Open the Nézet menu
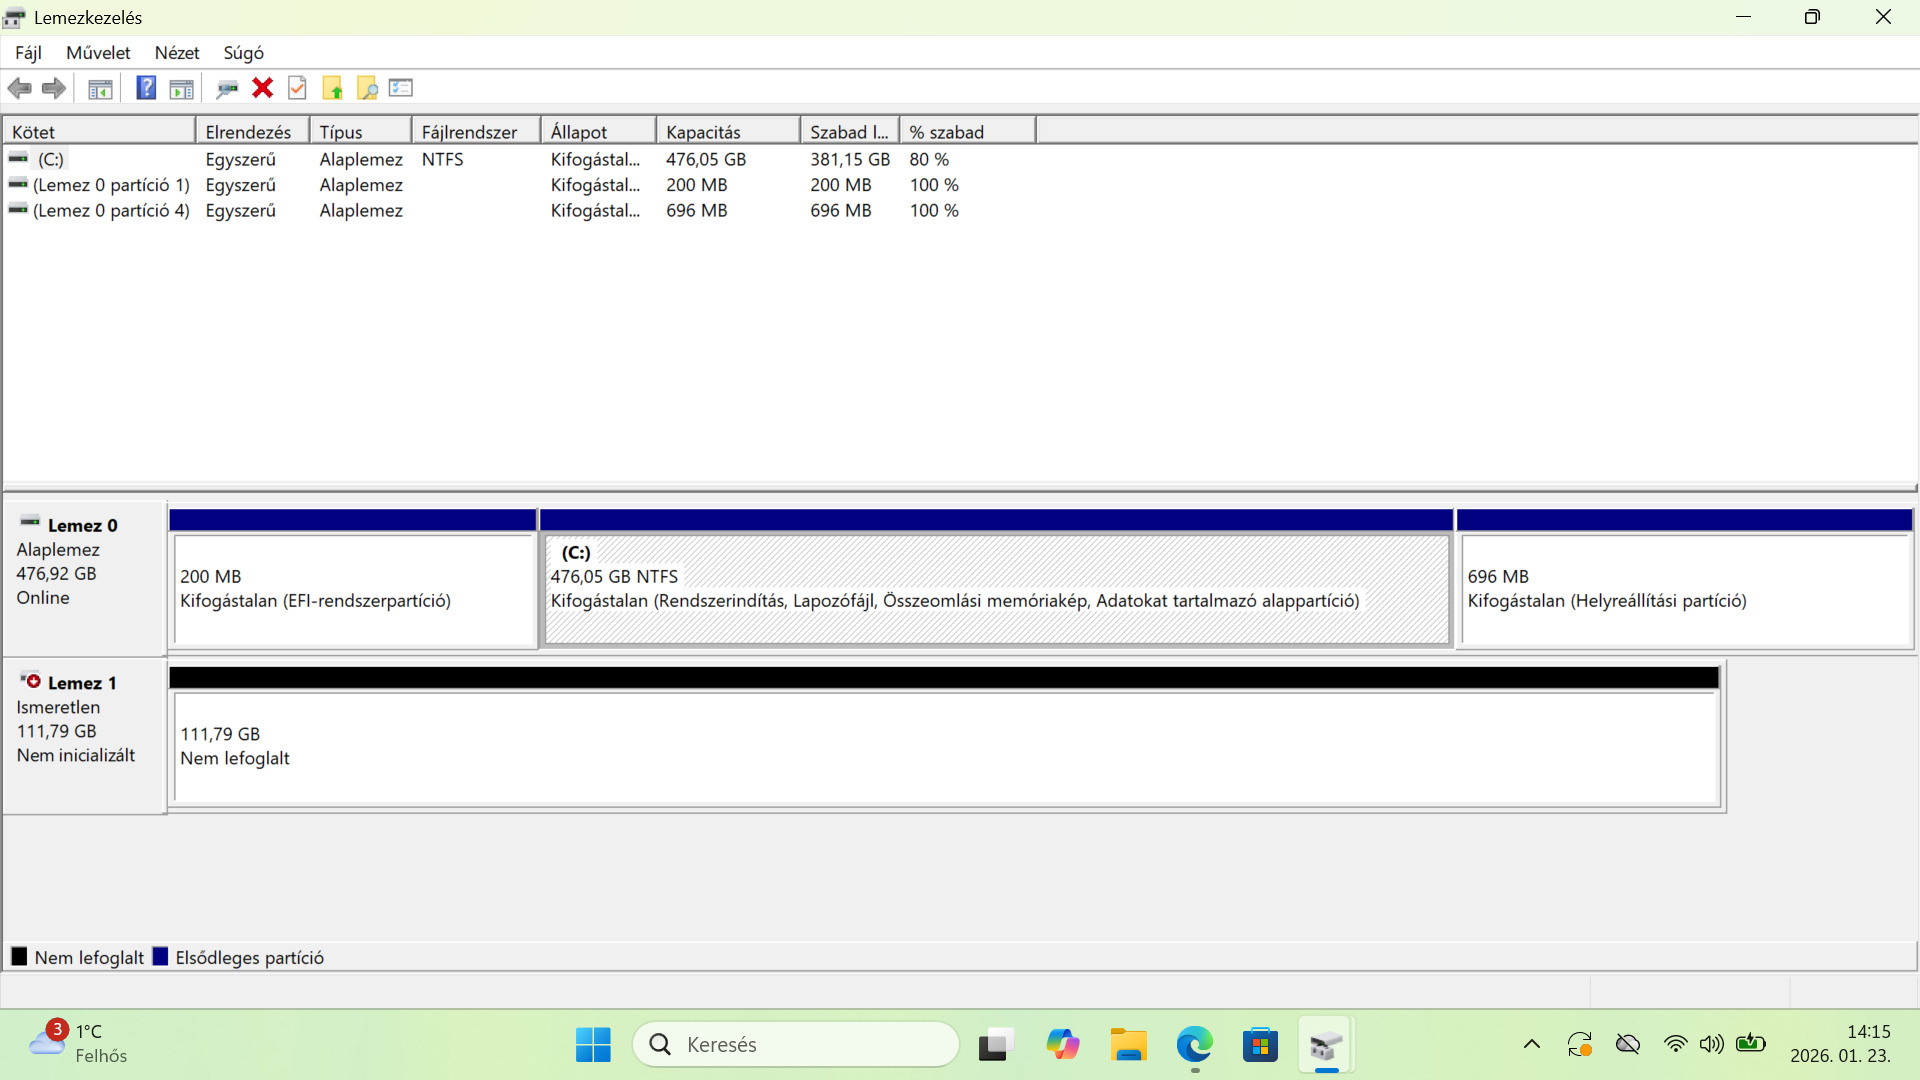This screenshot has height=1080, width=1920. [x=177, y=53]
